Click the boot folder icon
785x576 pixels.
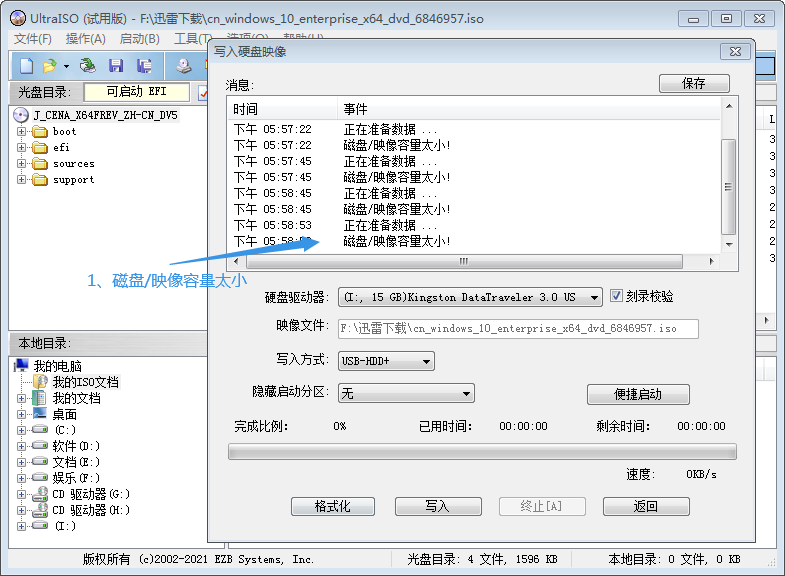(x=40, y=132)
